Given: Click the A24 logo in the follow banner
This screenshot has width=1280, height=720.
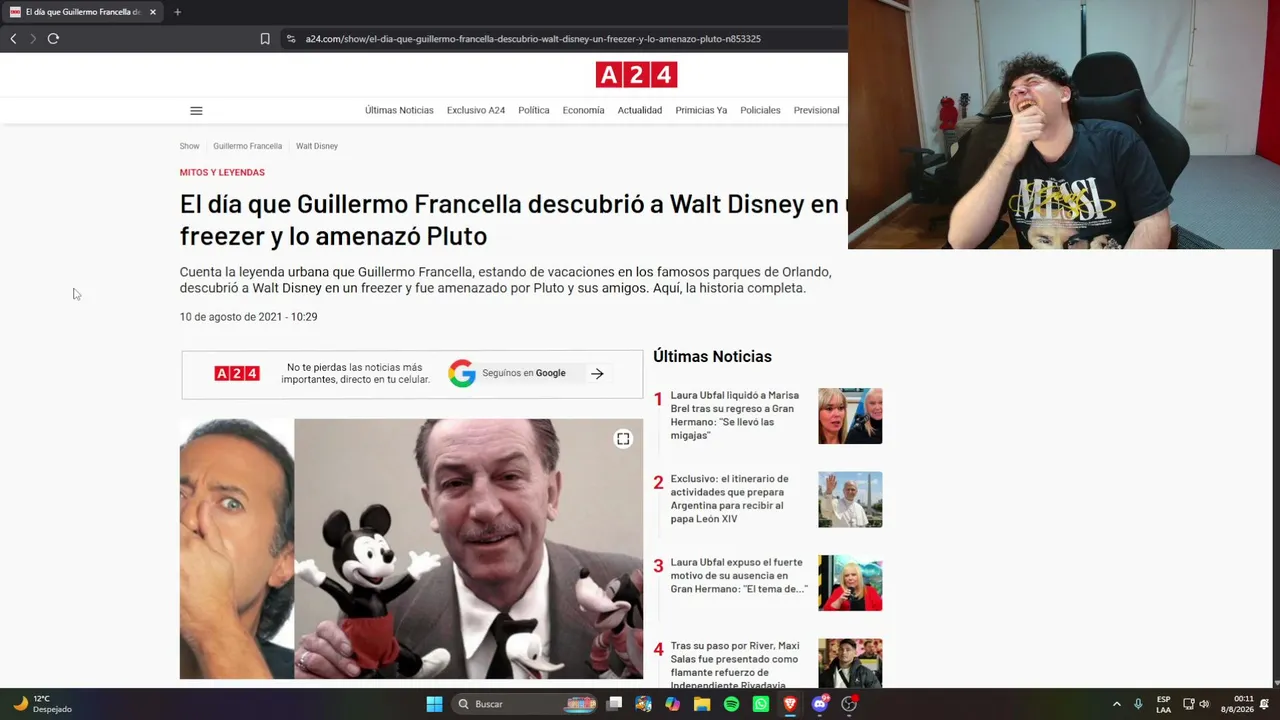Looking at the screenshot, I should pos(237,374).
